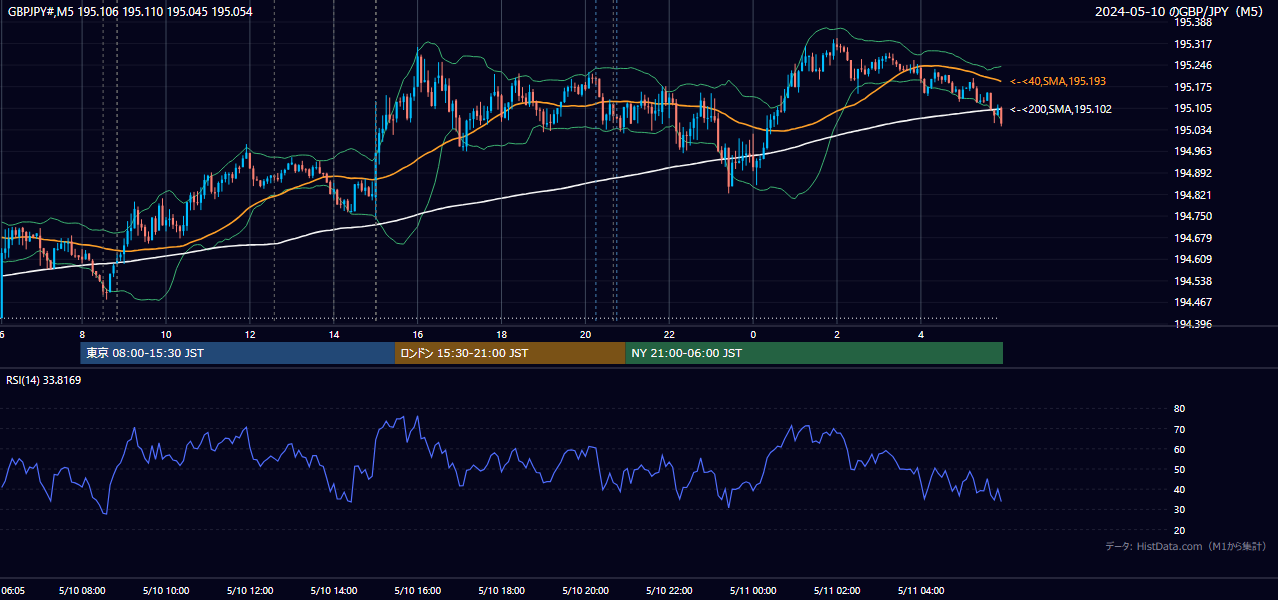1278x600 pixels.
Task: Click price axis value 195.034
Action: [x=1192, y=131]
